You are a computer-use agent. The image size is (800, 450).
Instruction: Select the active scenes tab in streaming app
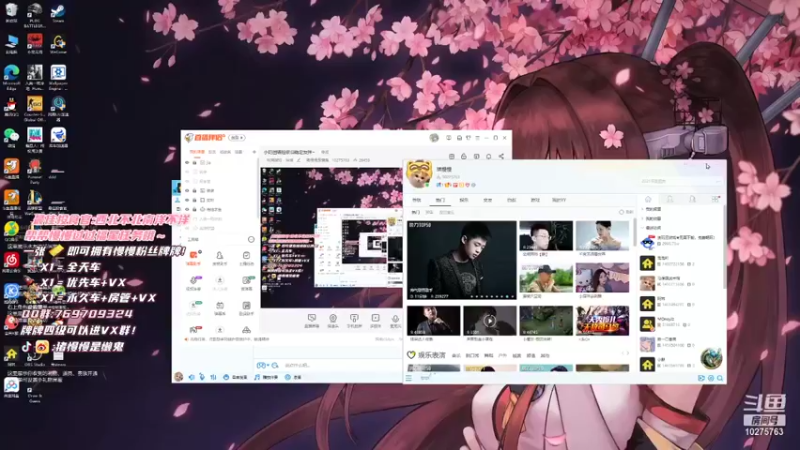click(196, 152)
